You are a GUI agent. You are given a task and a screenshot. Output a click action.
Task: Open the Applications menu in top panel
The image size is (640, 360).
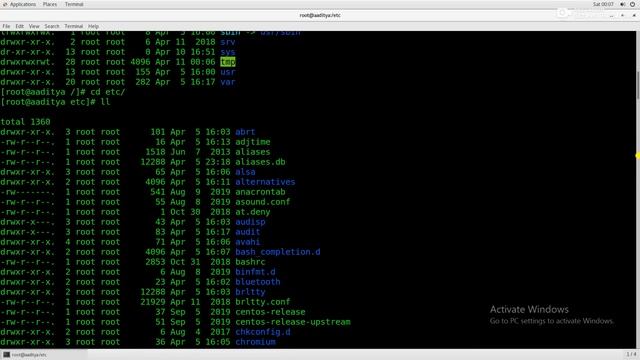[22, 4]
